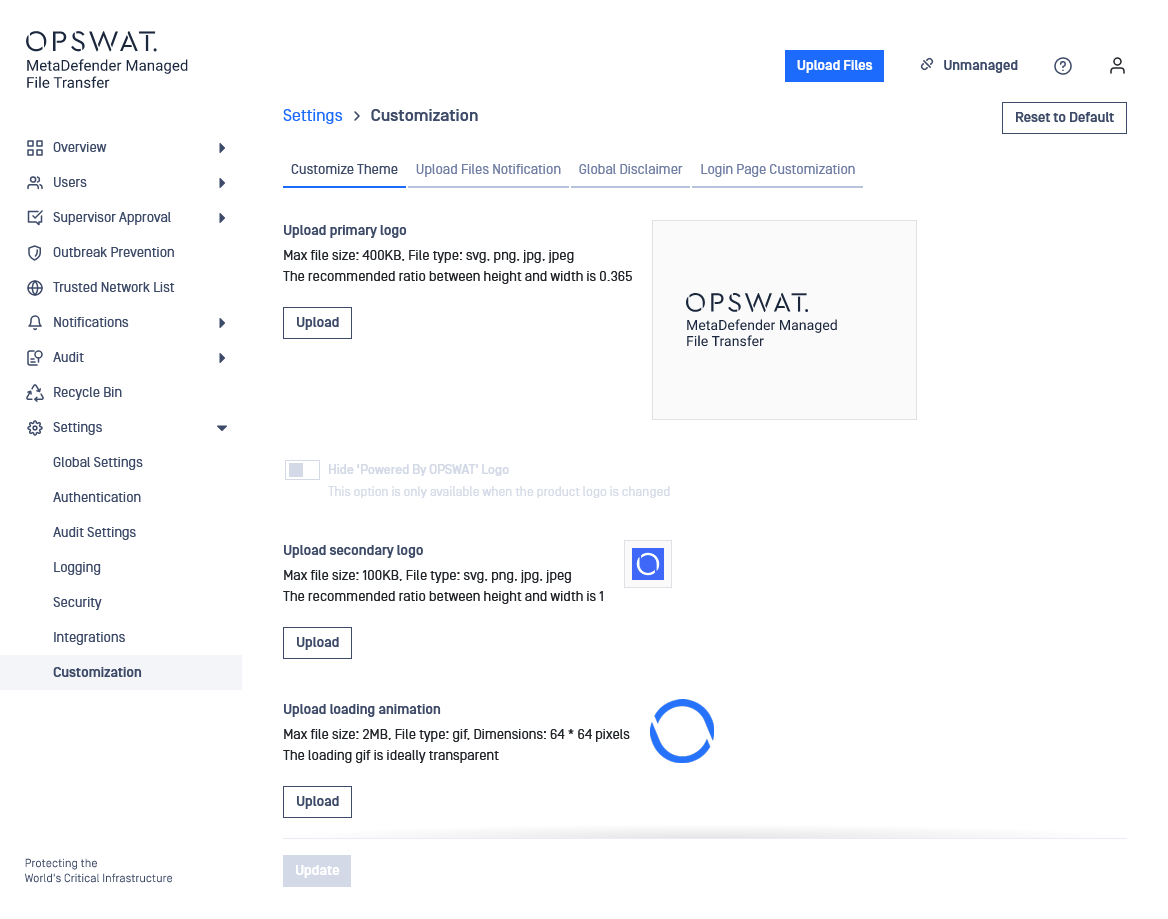Viewport: 1168px width, 919px height.
Task: Click the Audit icon in sidebar
Action: [34, 357]
